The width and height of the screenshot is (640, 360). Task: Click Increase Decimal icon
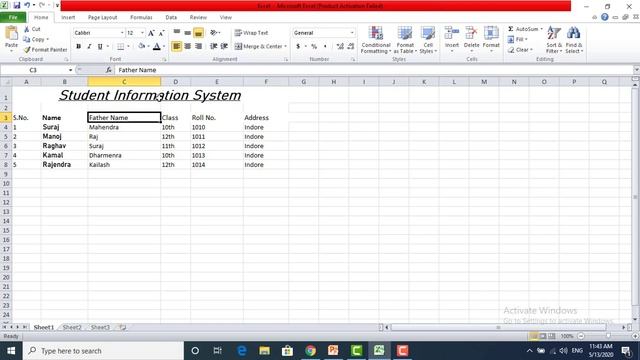click(340, 46)
